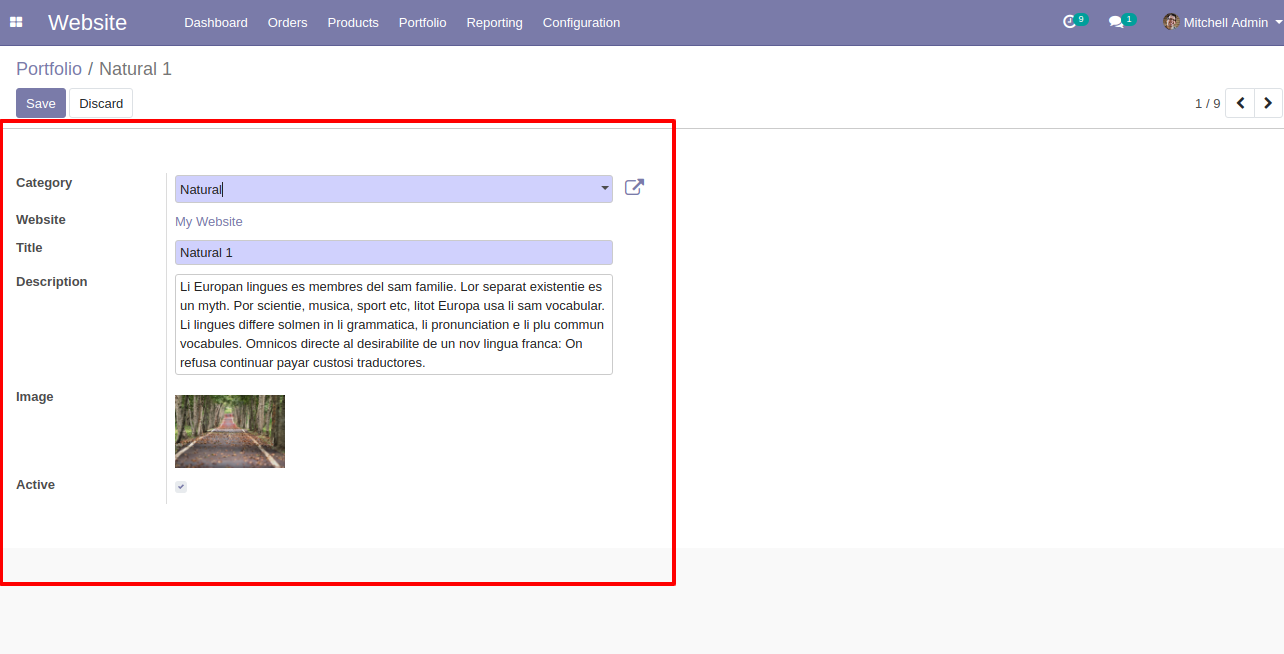Viewport: 1284px width, 654px height.
Task: Discard the changes
Action: tap(101, 103)
